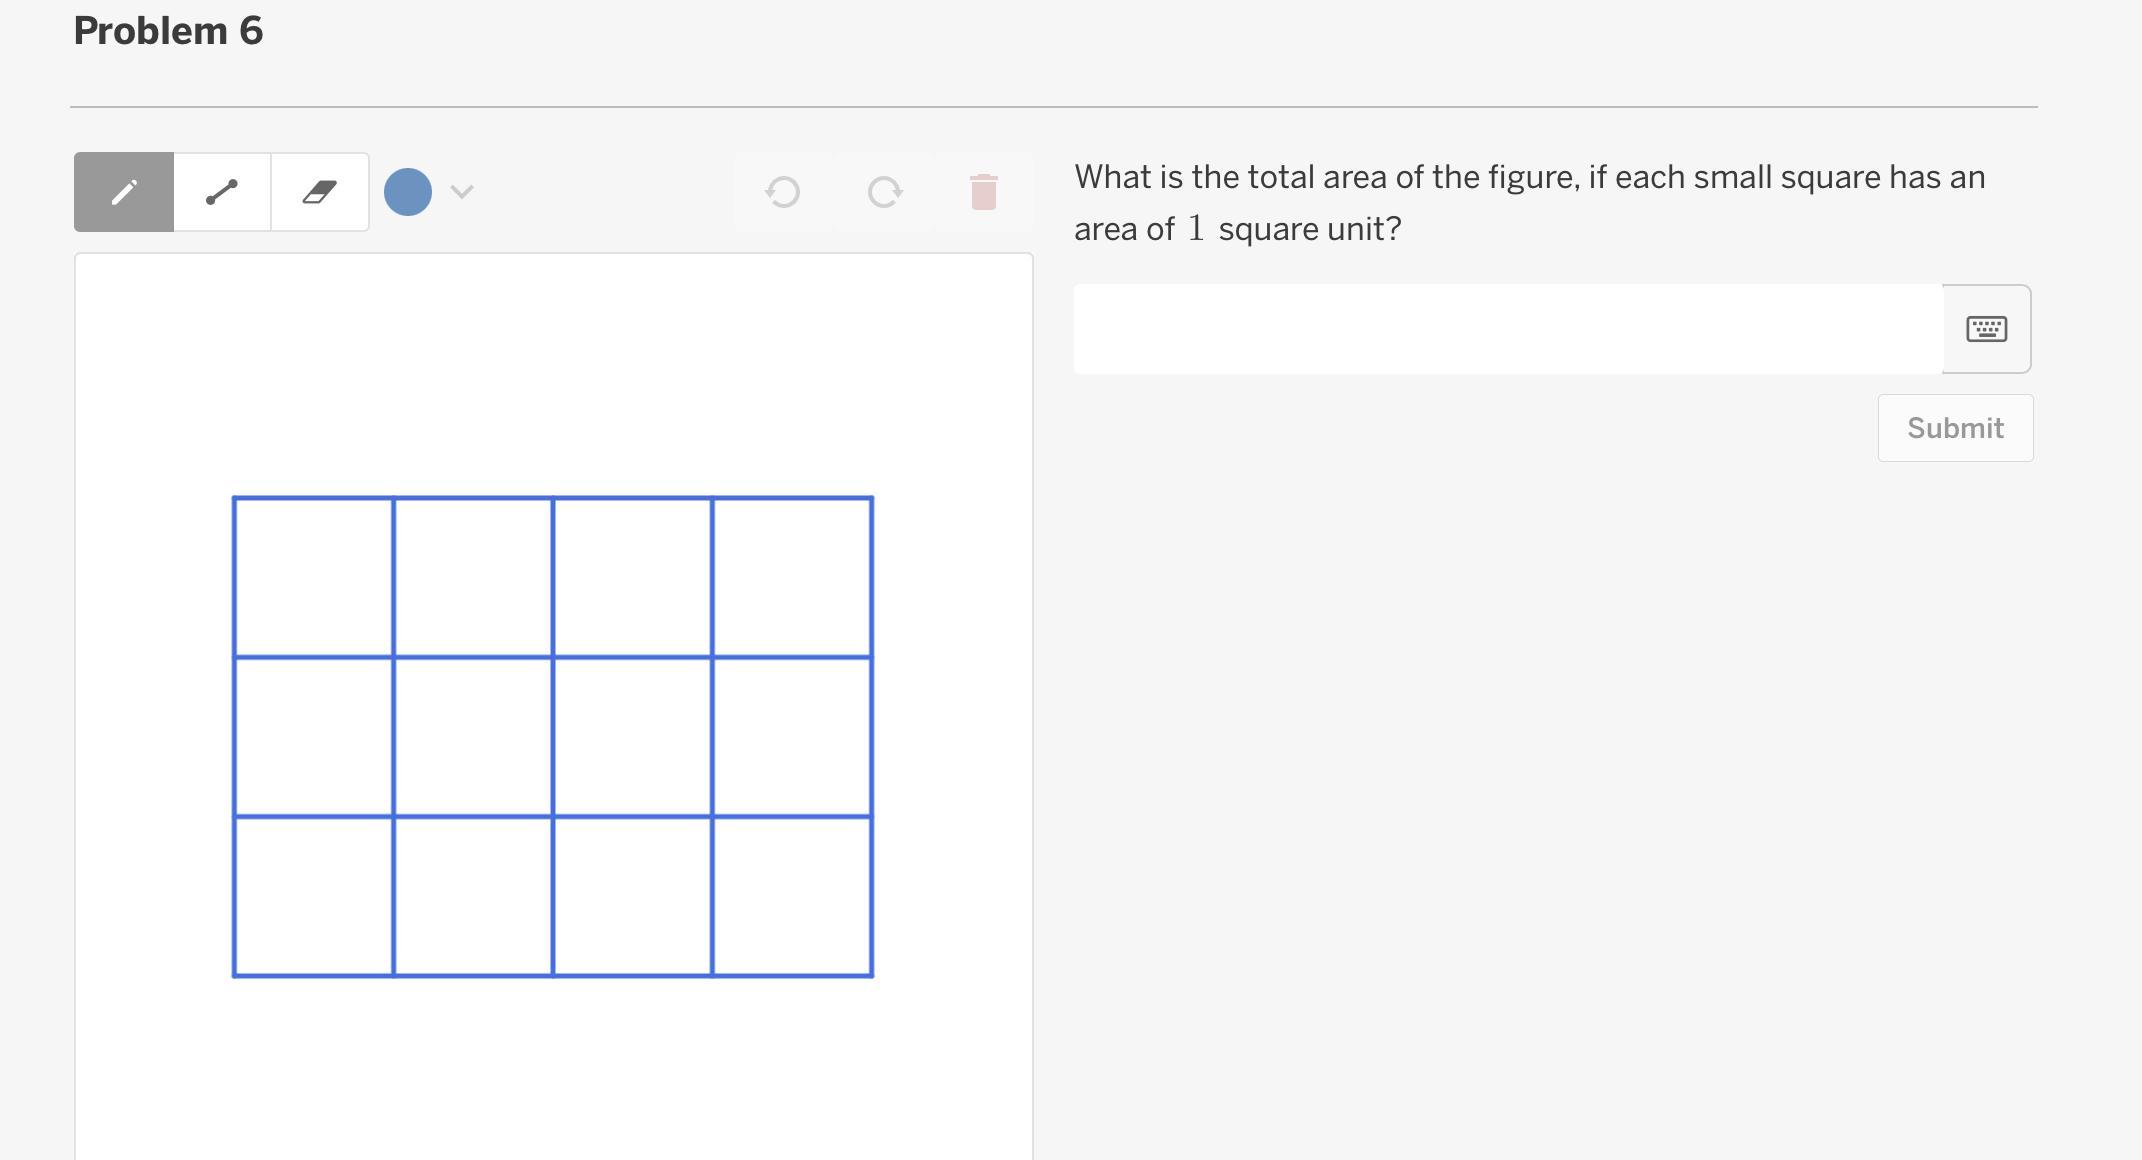Click the top-right square of the grid
2142x1160 pixels.
tap(792, 577)
